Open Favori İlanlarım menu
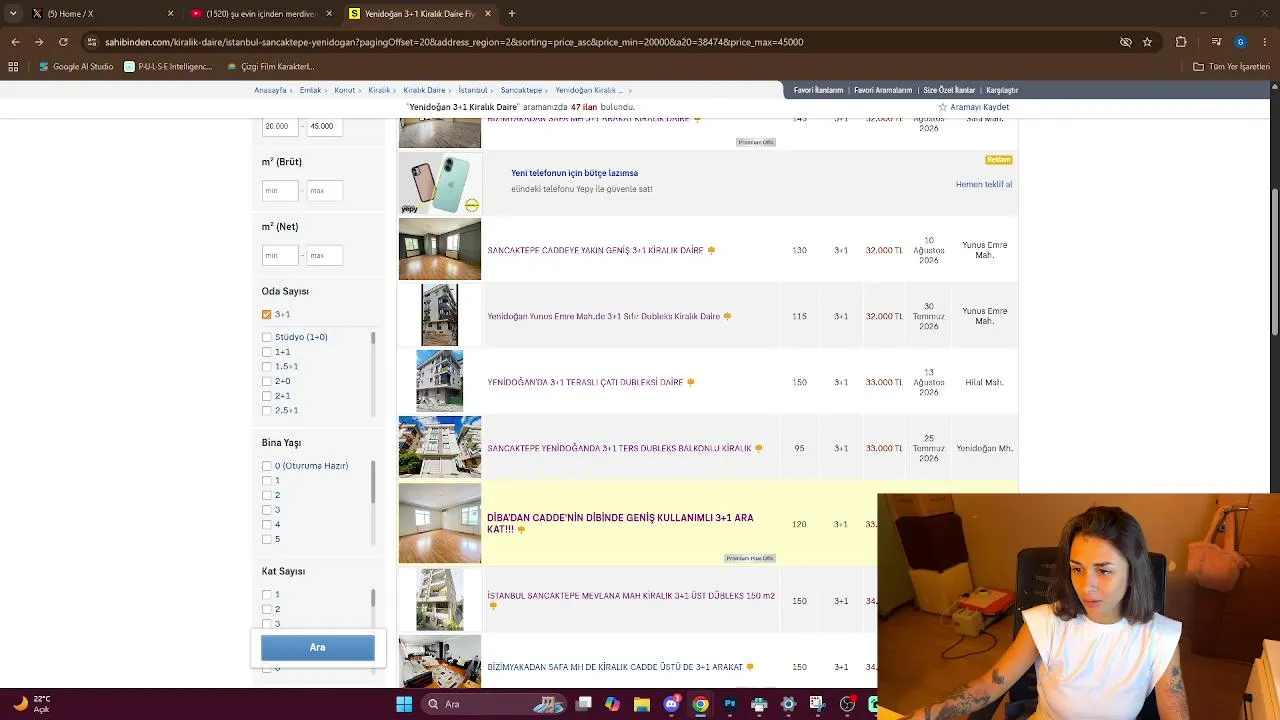Screen dimensions: 1280x720 (x=818, y=90)
